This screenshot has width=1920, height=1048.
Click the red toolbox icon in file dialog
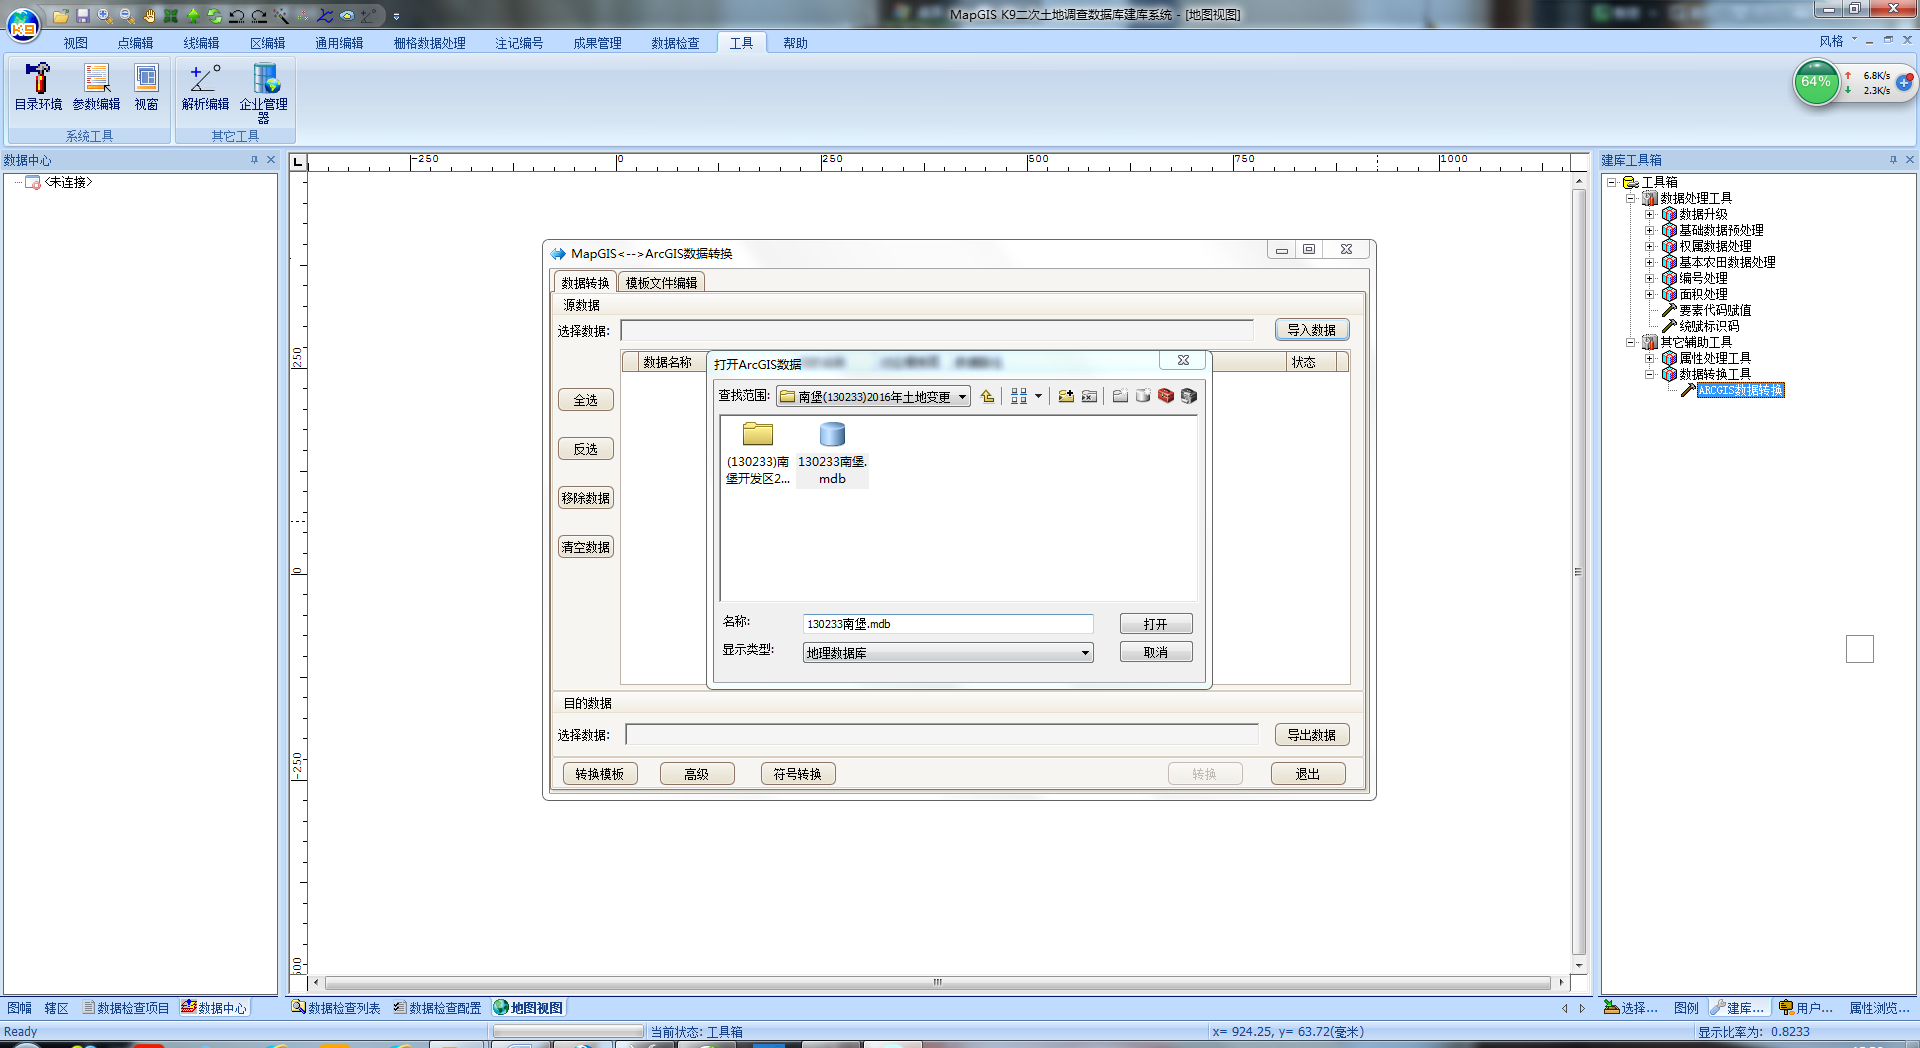coord(1166,396)
